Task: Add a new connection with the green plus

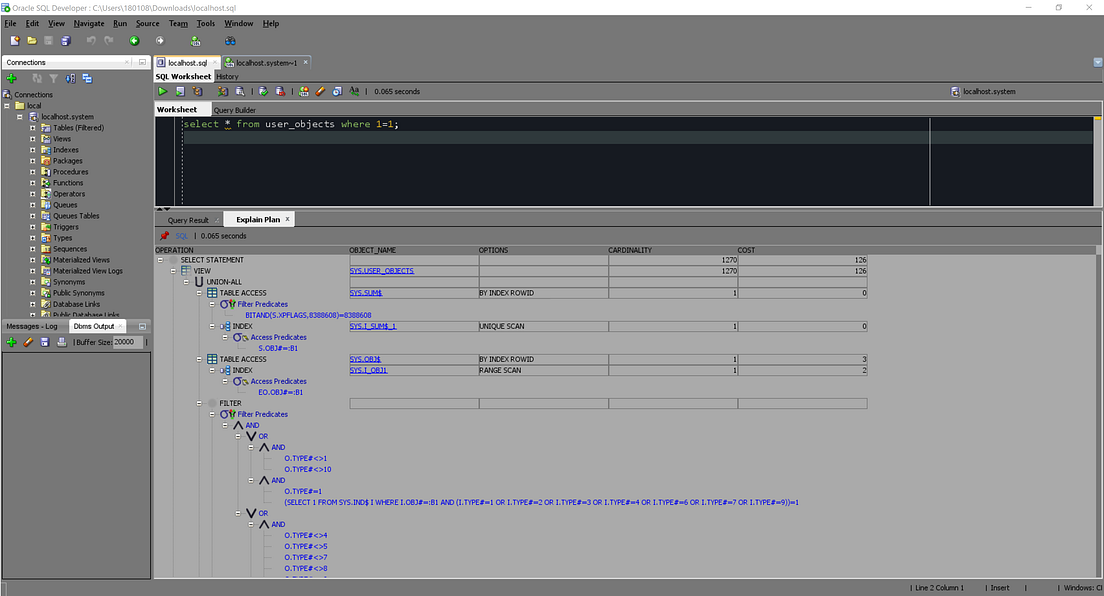Action: coord(11,77)
